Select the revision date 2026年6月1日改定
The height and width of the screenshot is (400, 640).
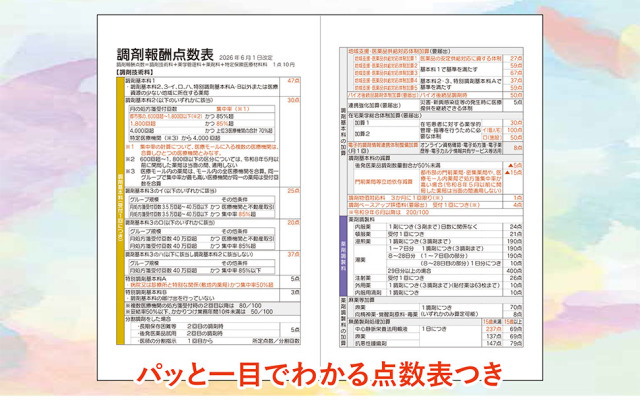(246, 58)
